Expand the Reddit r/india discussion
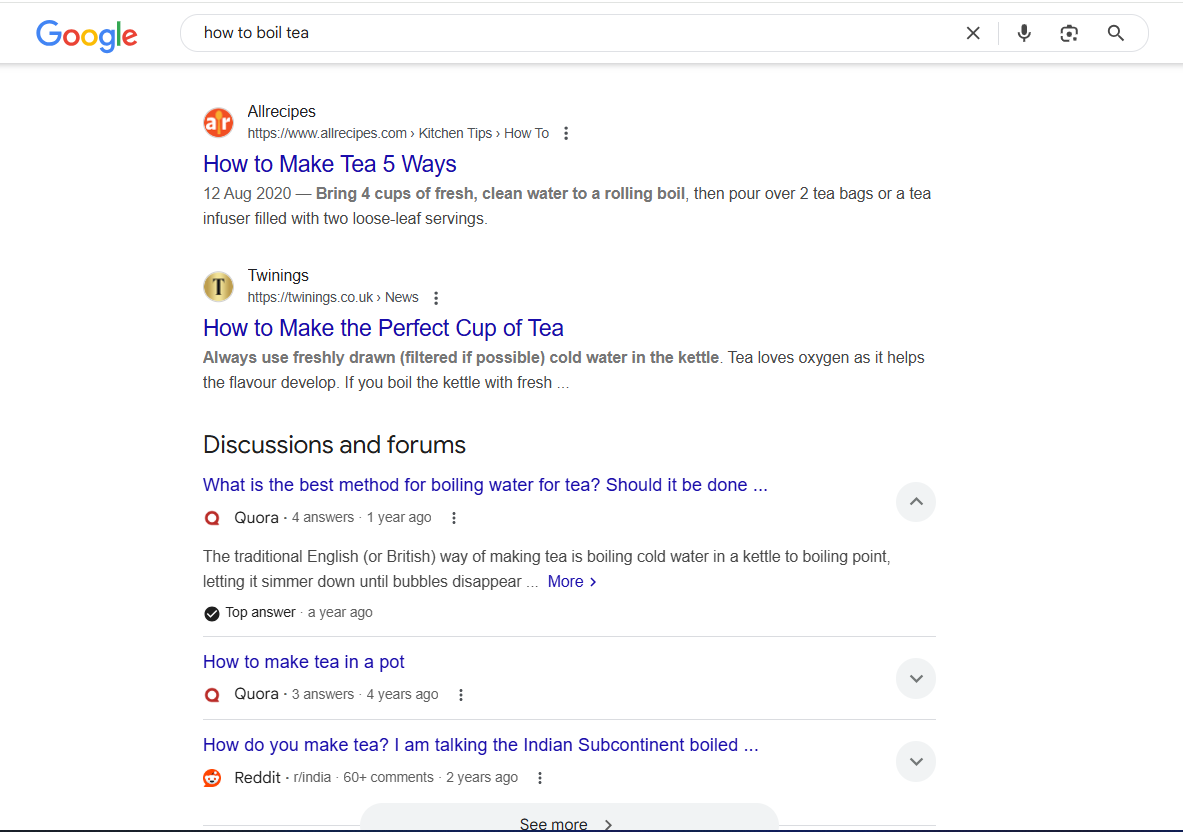Viewport: 1183px width, 832px height. (915, 761)
